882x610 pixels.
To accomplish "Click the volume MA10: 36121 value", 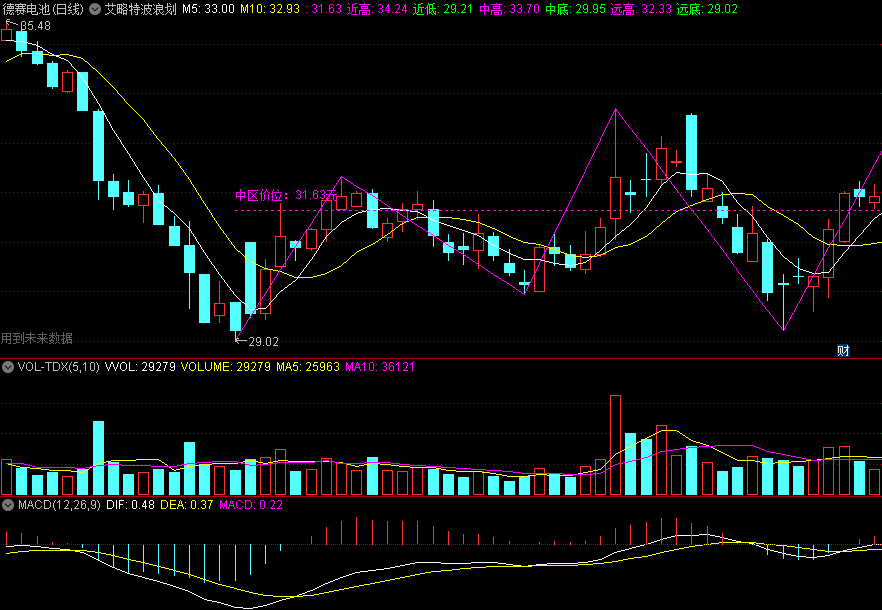I will [380, 367].
